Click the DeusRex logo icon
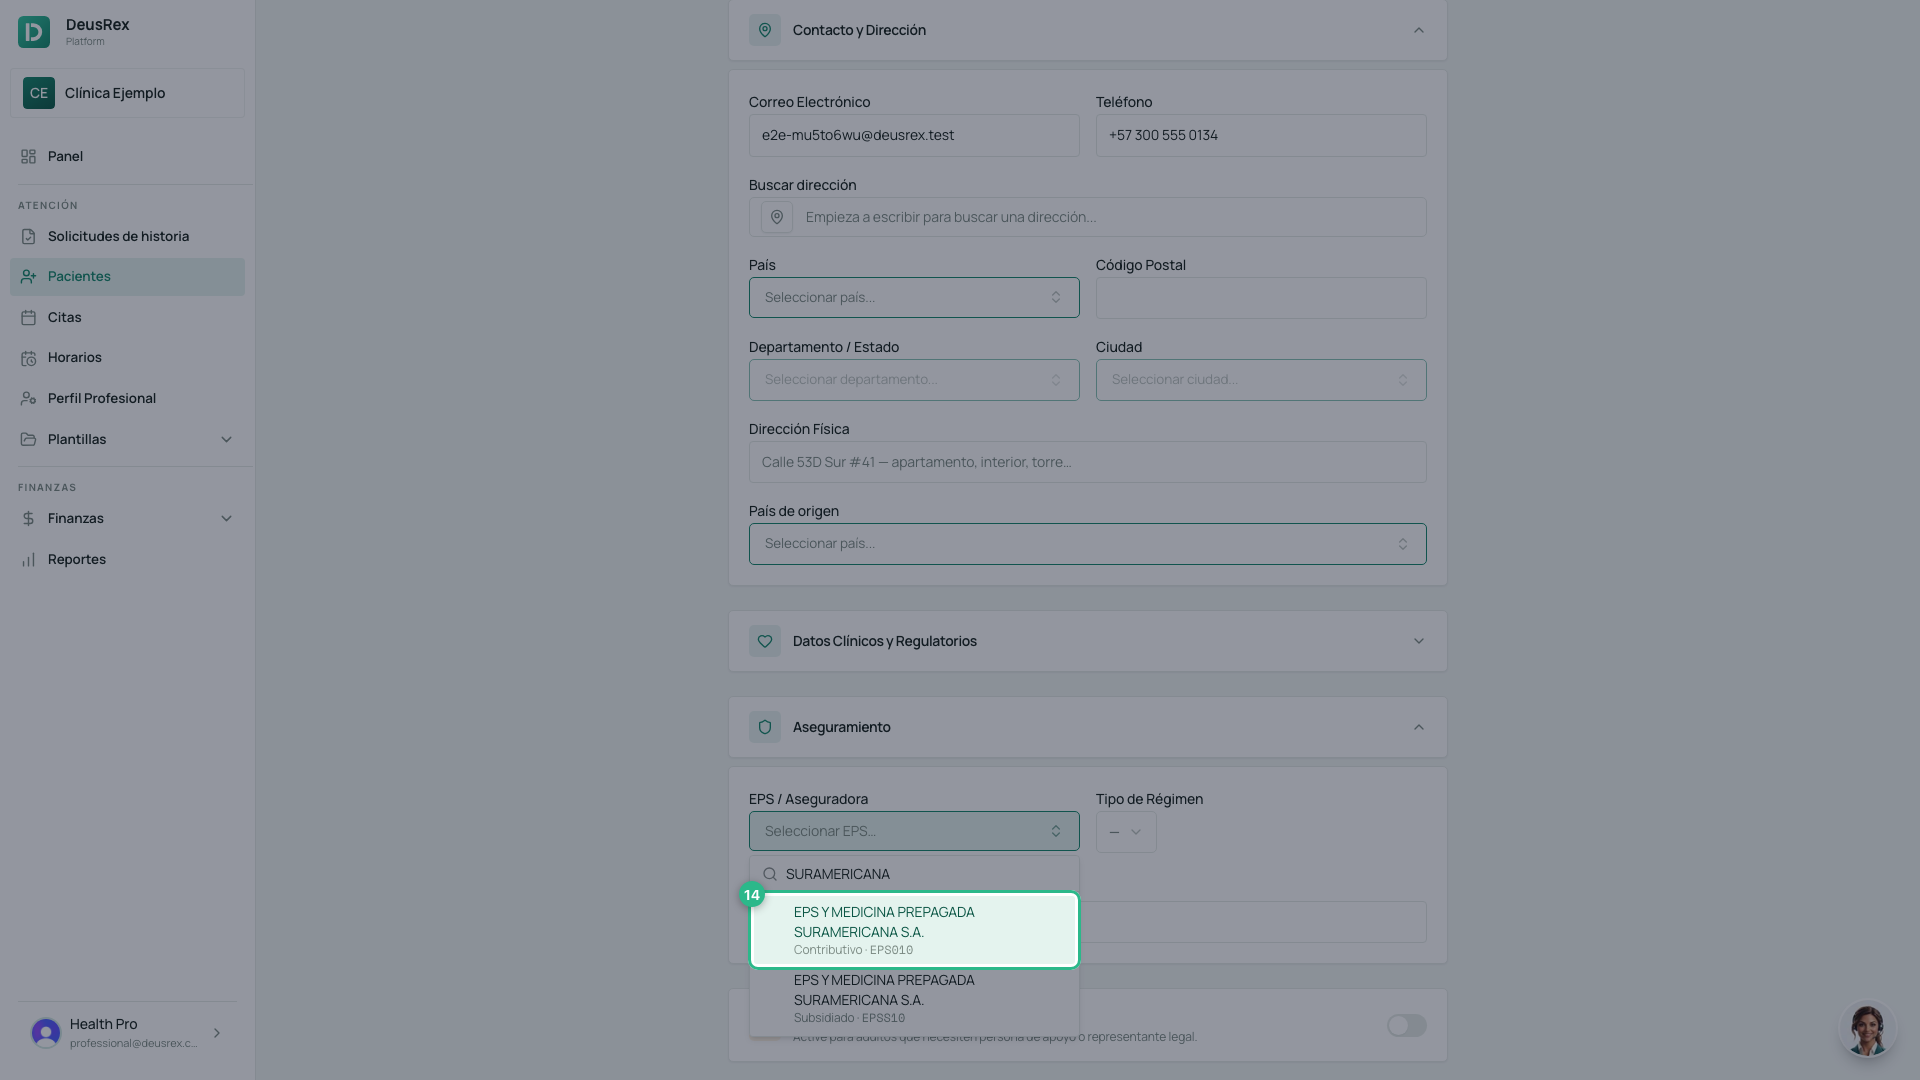This screenshot has height=1080, width=1920. click(x=34, y=32)
